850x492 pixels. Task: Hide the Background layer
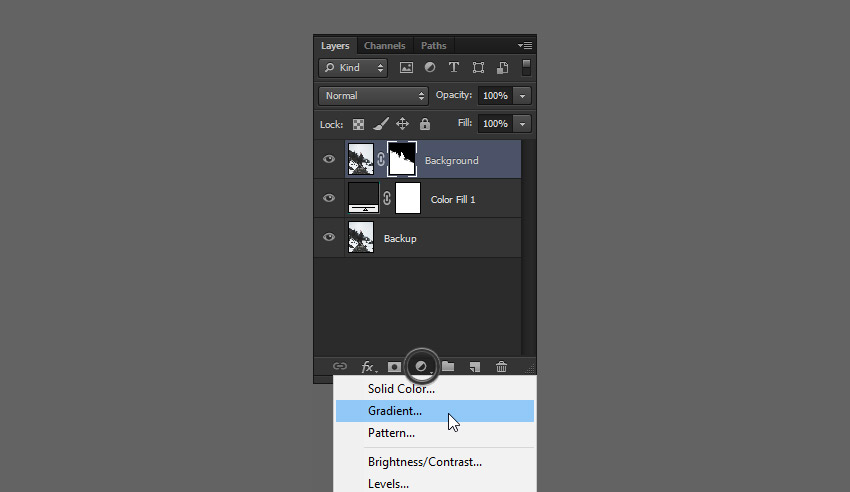[329, 159]
